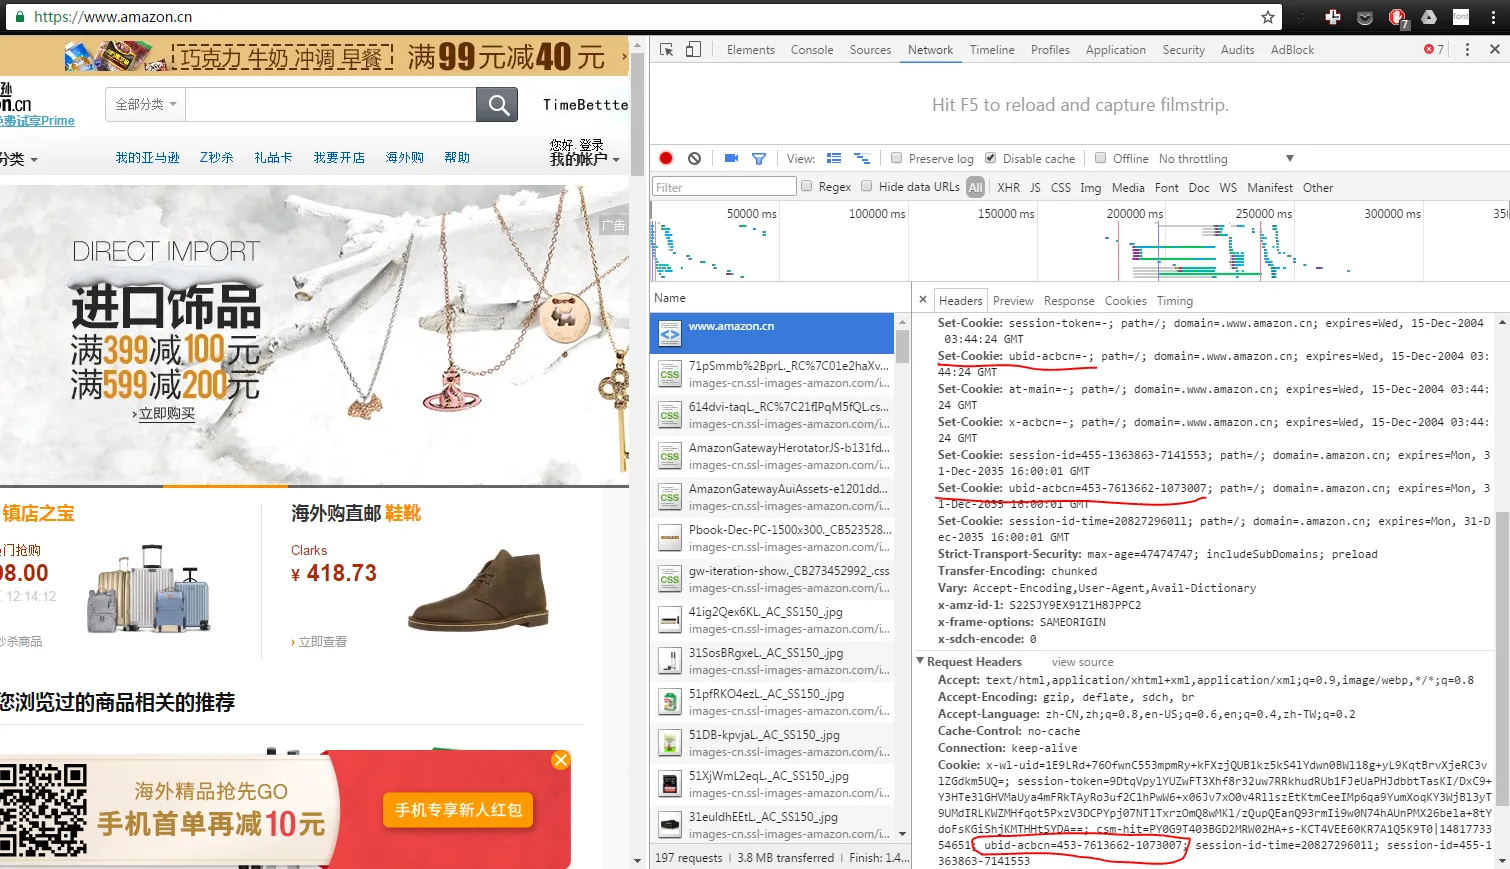Enable the Regex filter checkbox
The width and height of the screenshot is (1510, 869).
807,186
